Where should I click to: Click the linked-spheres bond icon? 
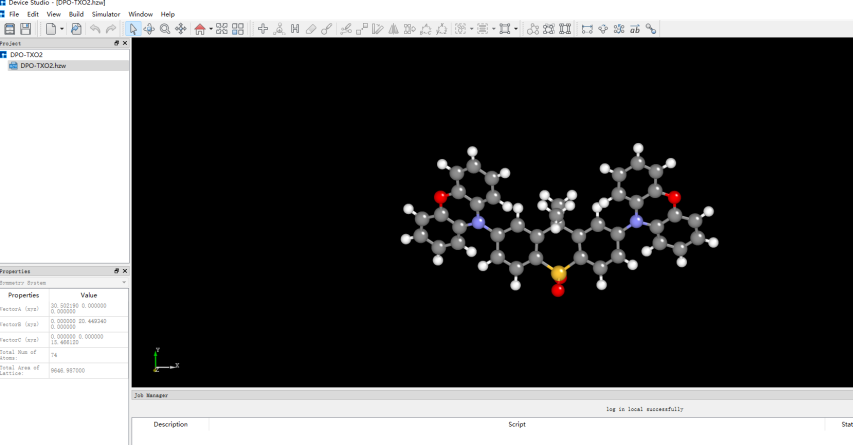tap(651, 29)
